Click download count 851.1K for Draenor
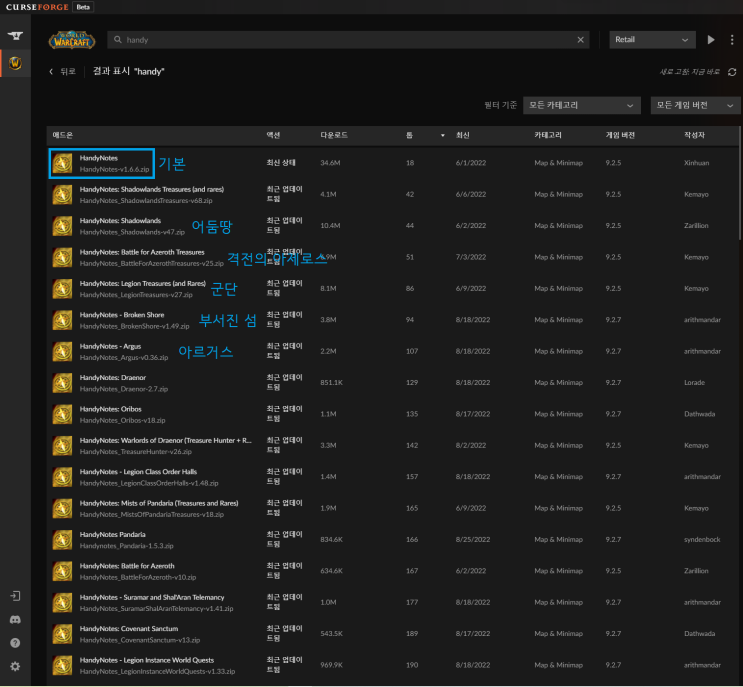Screen dimensions: 743x687 tap(331, 383)
